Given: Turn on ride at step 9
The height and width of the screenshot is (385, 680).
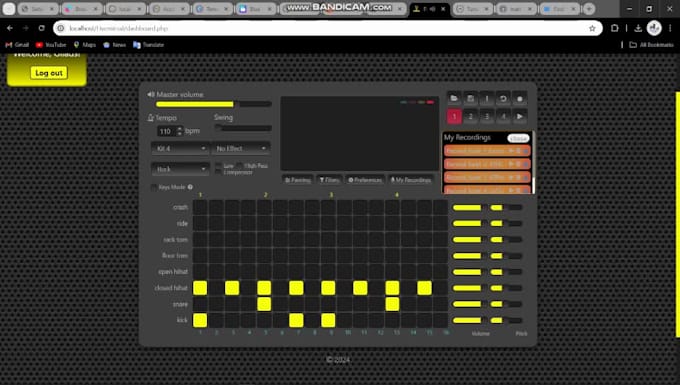Looking at the screenshot, I should pos(328,223).
